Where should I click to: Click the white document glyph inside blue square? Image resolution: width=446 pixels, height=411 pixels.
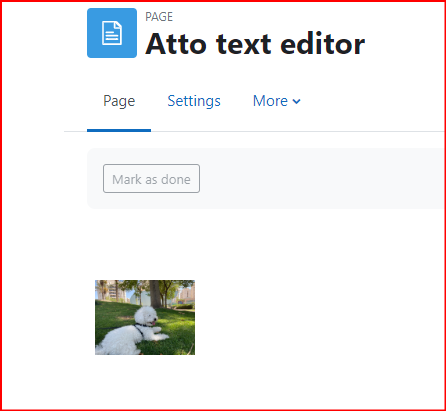(x=112, y=33)
